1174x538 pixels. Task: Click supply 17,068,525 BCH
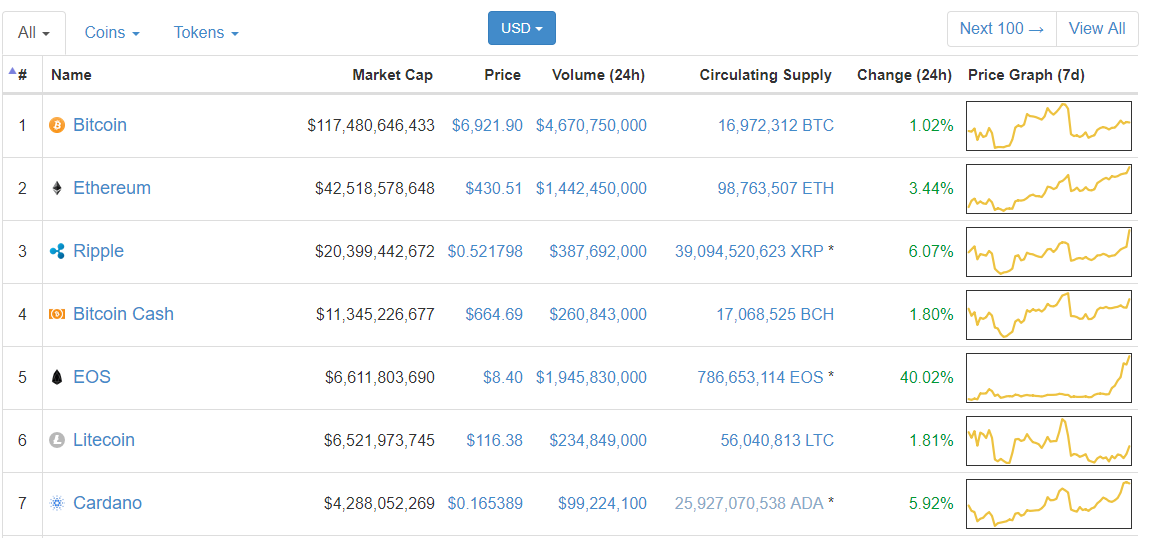point(776,314)
